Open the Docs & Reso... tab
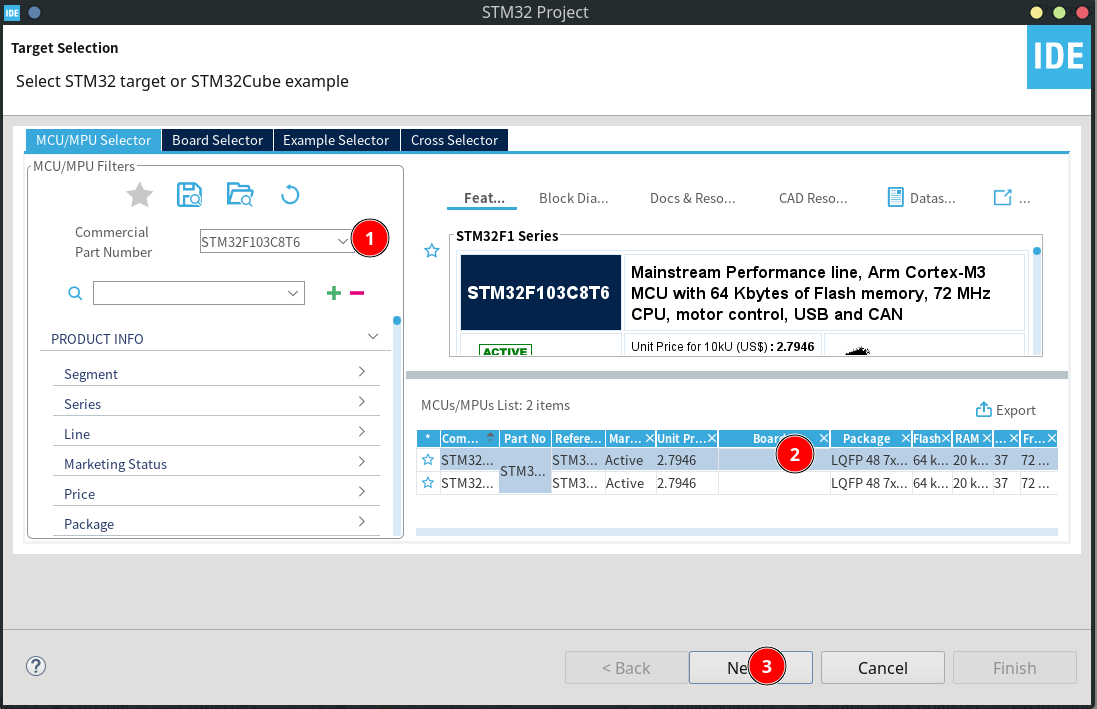The image size is (1097, 709). 693,198
